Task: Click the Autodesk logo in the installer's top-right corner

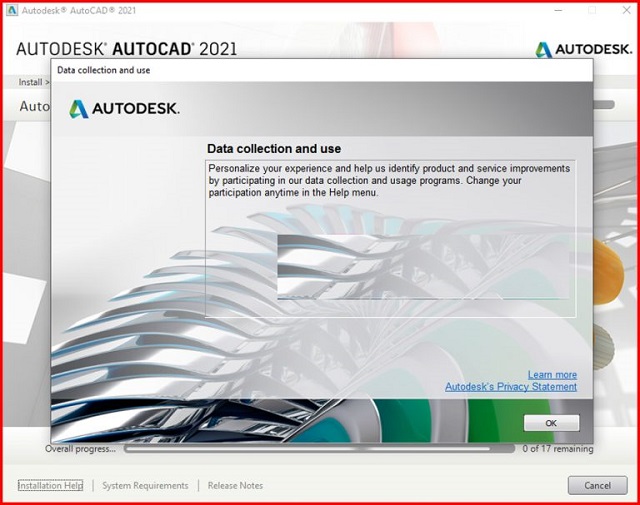Action: 584,49
